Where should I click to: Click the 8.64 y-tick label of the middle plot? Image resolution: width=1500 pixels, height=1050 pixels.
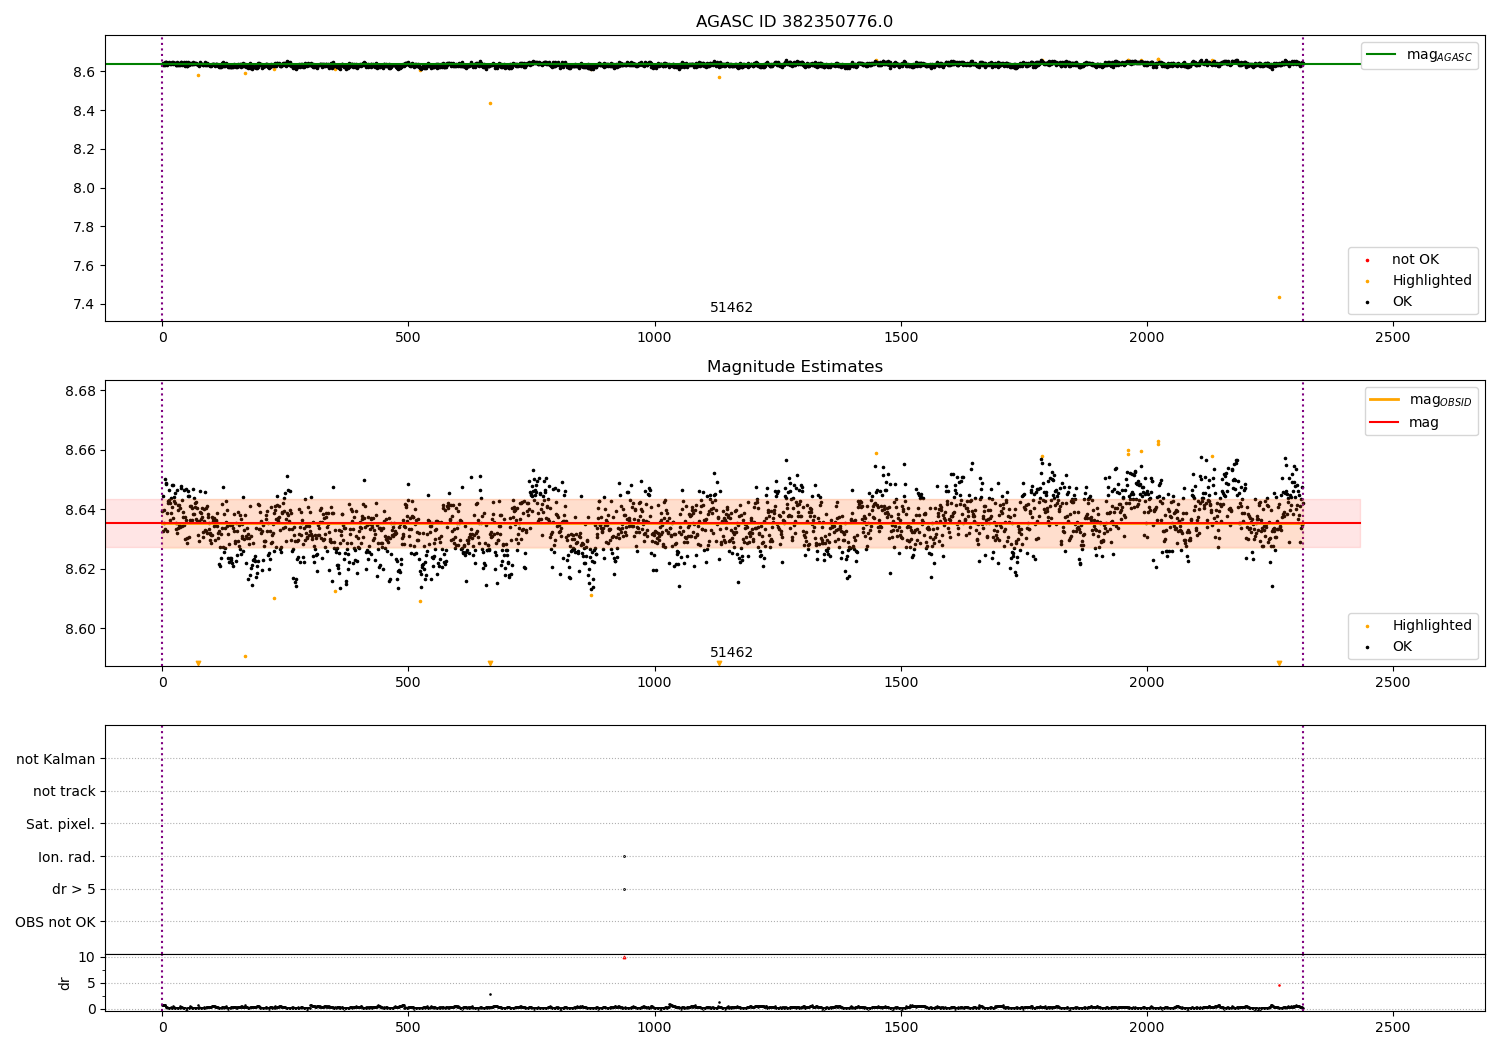click(78, 510)
